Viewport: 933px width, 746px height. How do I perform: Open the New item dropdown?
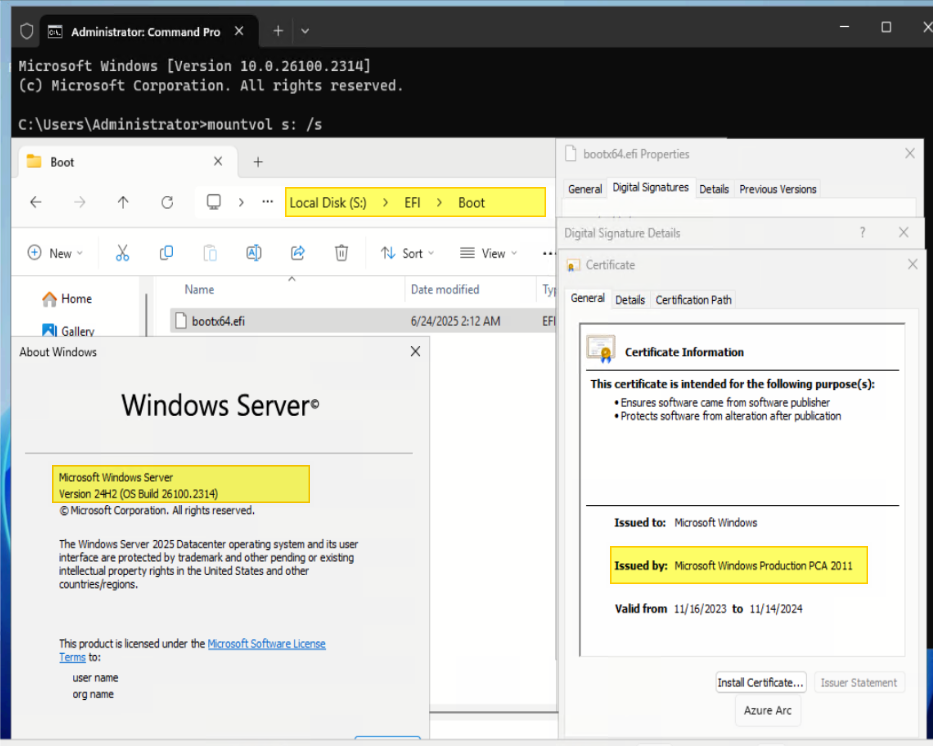pyautogui.click(x=56, y=253)
